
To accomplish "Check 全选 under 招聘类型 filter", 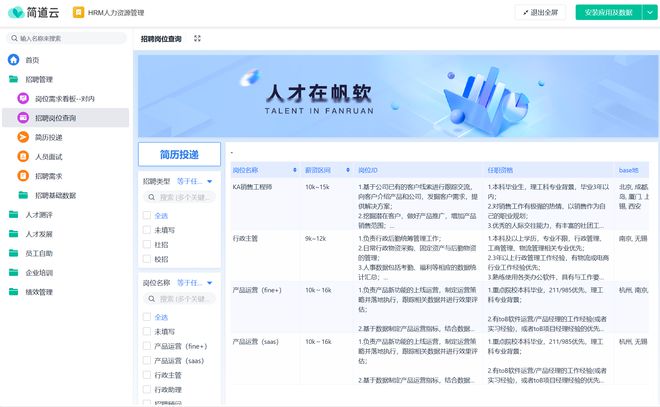I will (147, 215).
